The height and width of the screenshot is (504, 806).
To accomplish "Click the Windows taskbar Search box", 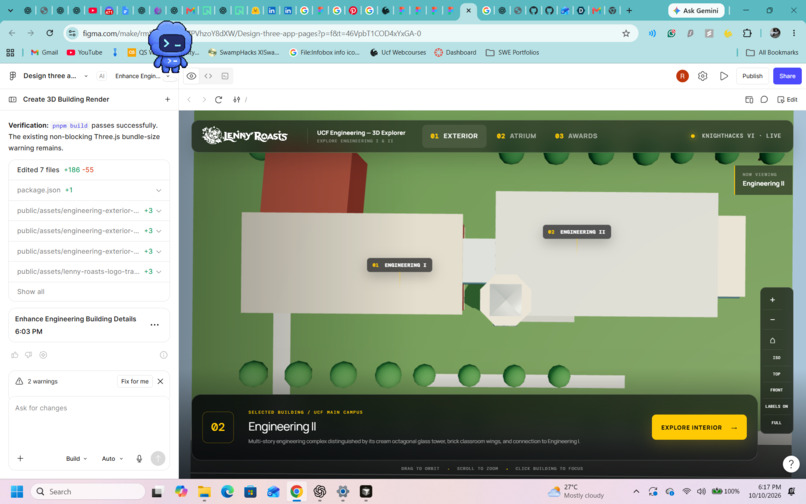I will pos(88,492).
